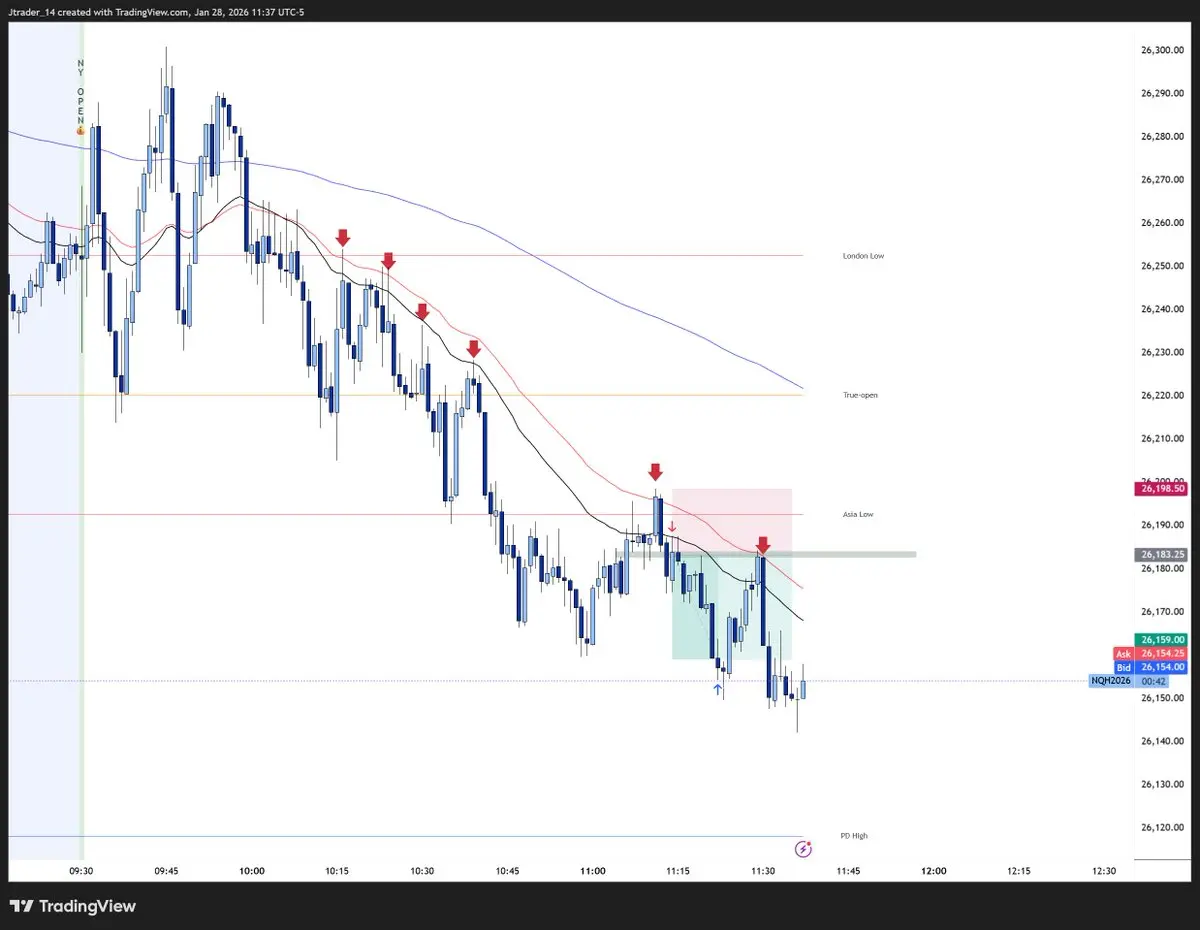Select the 26,159.00 green price tag

[1160, 639]
